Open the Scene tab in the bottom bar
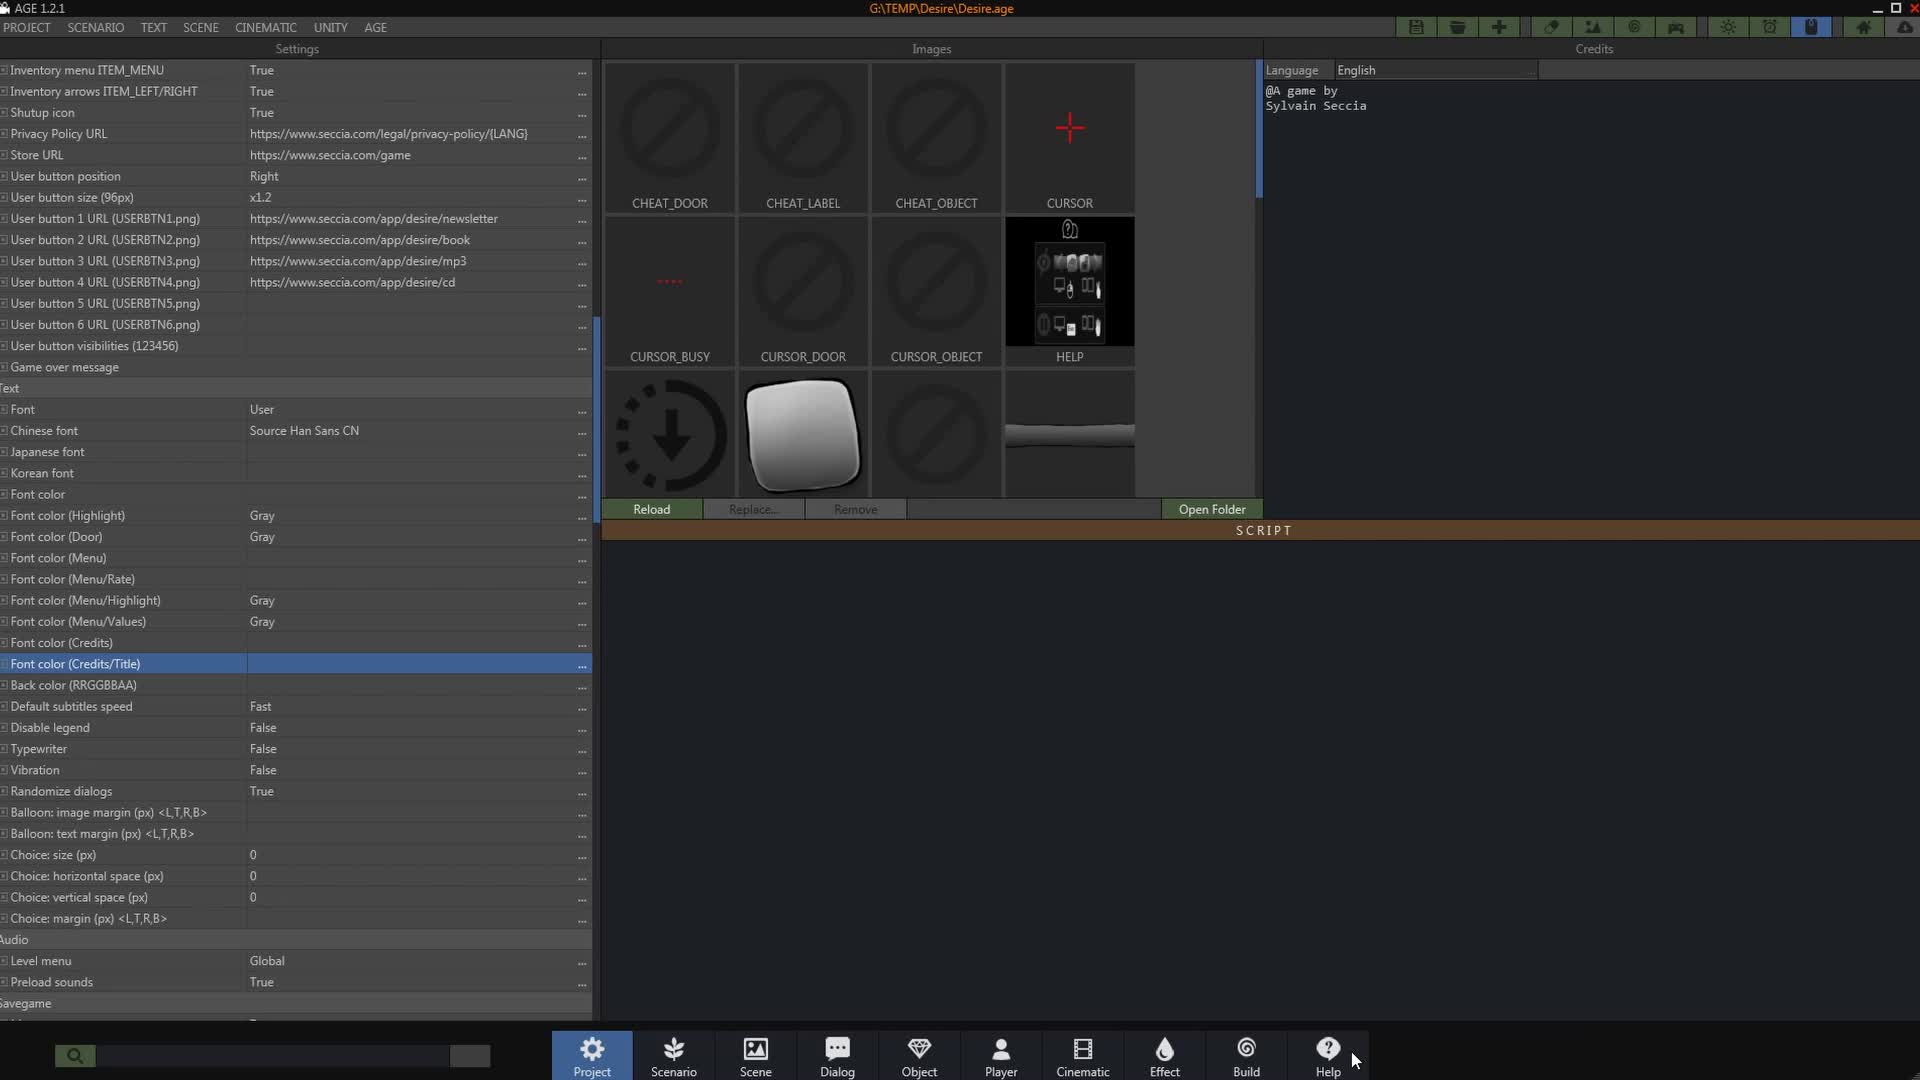 coord(756,1056)
